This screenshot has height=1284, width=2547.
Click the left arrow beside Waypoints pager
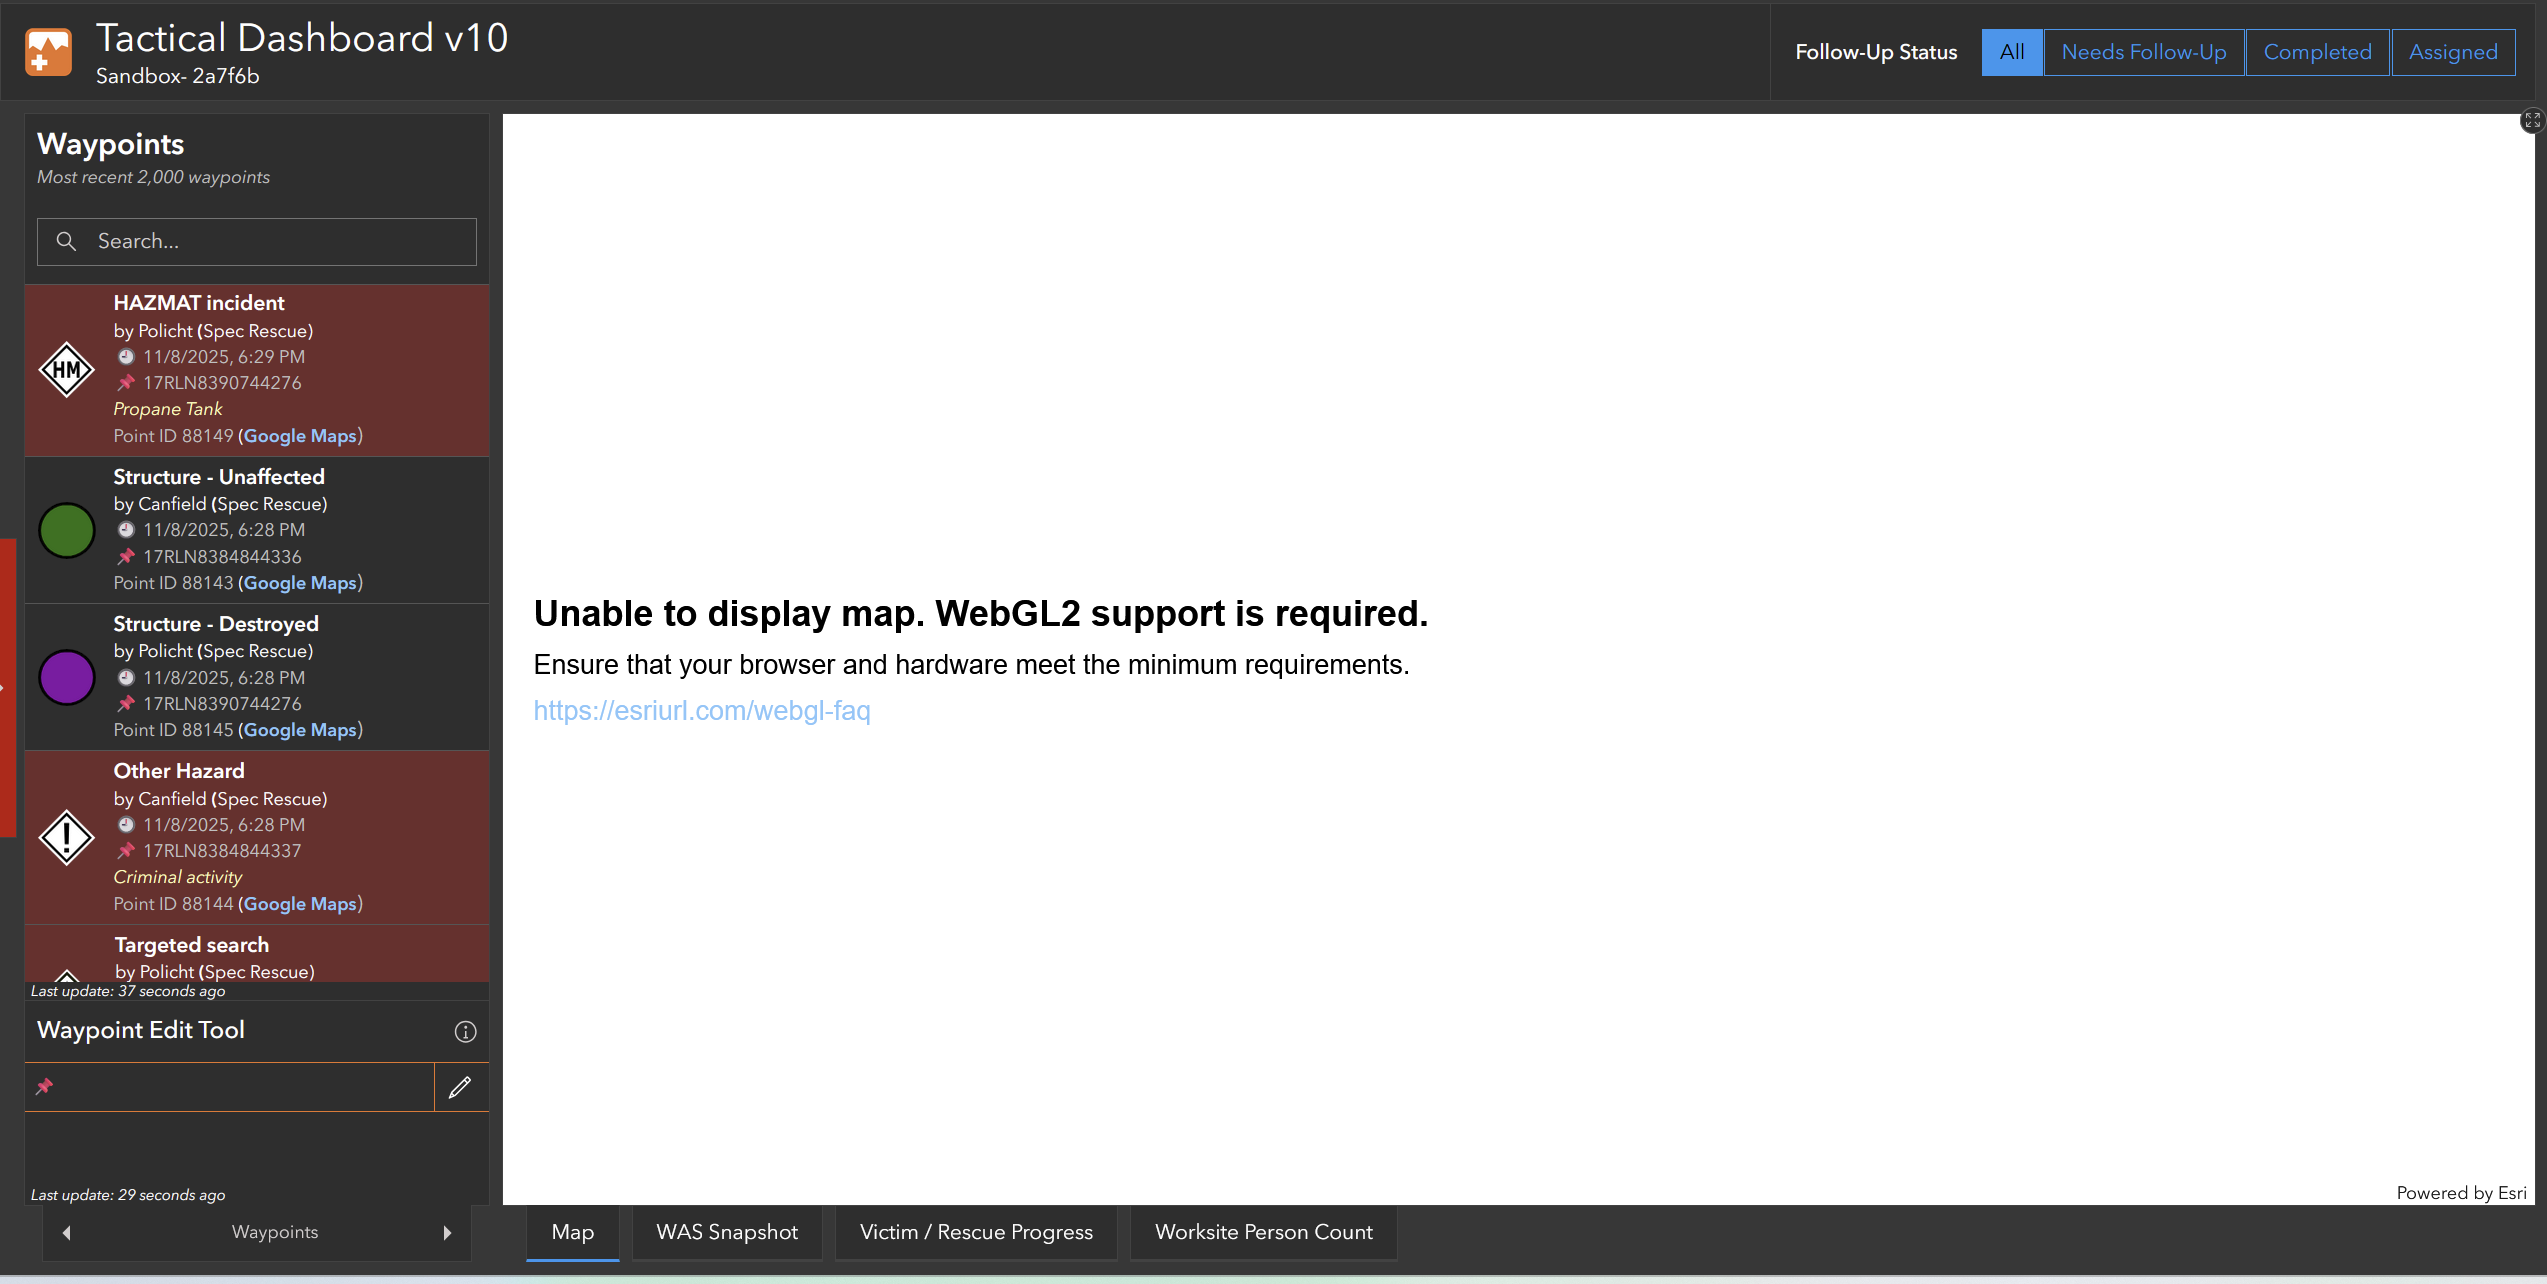[x=66, y=1232]
